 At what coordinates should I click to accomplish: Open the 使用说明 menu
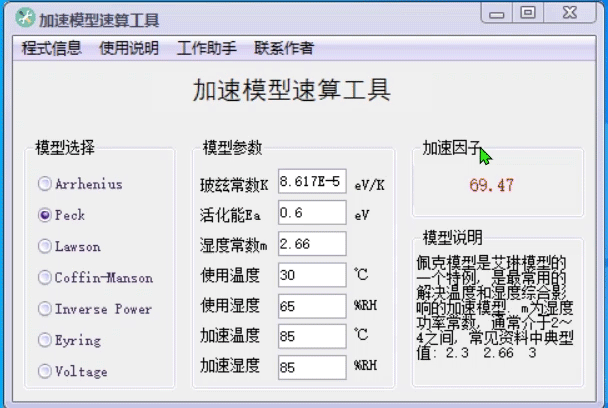coord(129,48)
